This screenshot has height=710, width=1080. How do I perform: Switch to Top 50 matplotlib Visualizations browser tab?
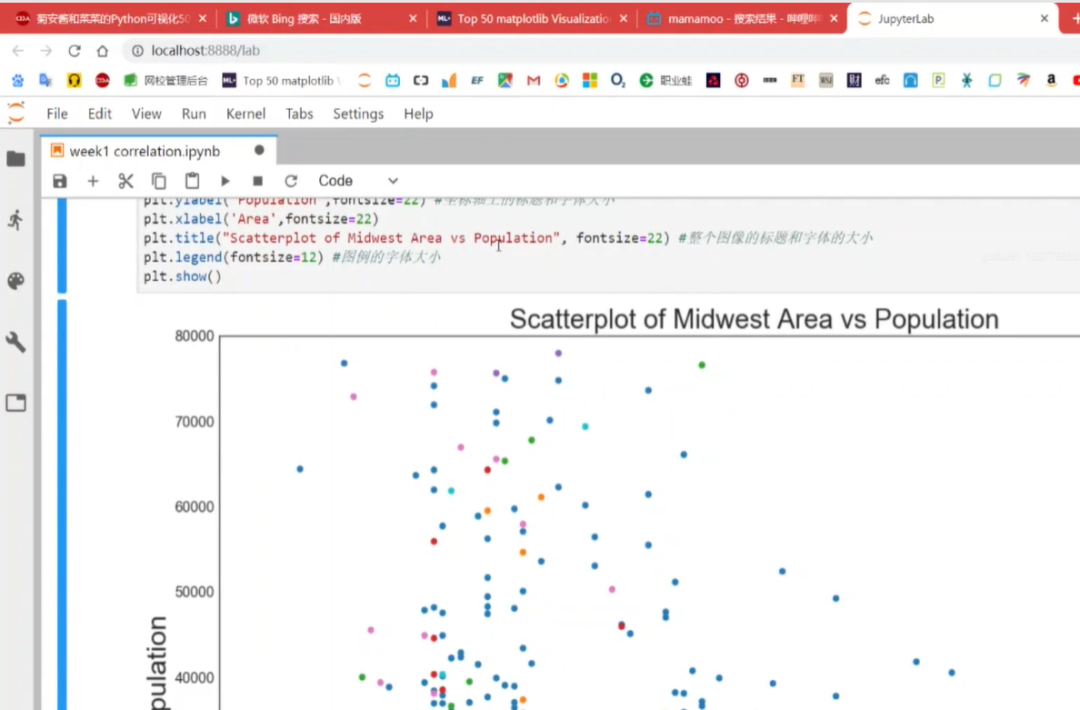click(532, 19)
